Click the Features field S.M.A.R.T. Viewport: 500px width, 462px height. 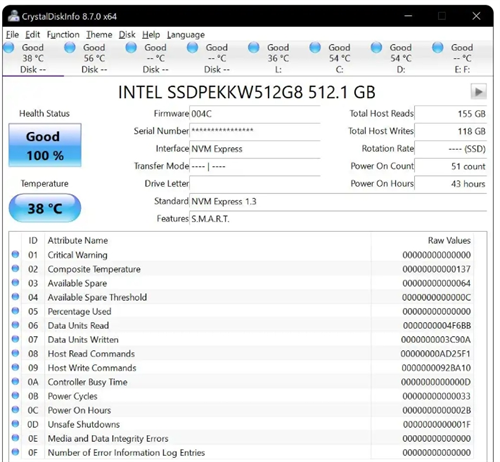tap(338, 219)
